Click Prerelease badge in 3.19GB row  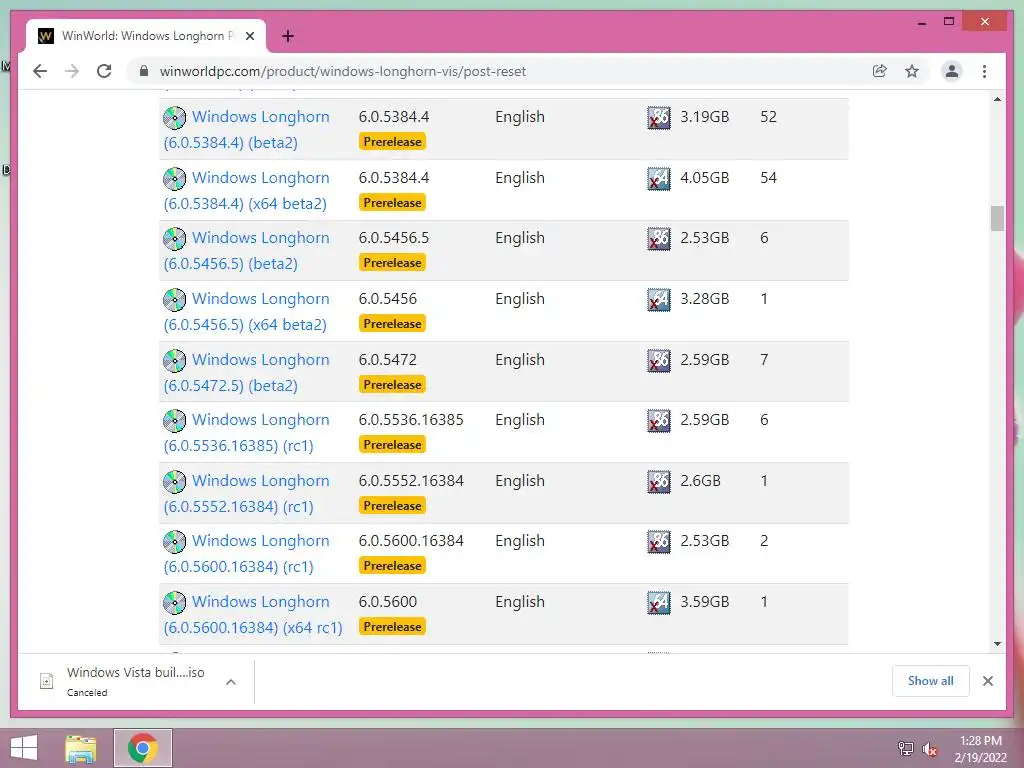(x=392, y=142)
